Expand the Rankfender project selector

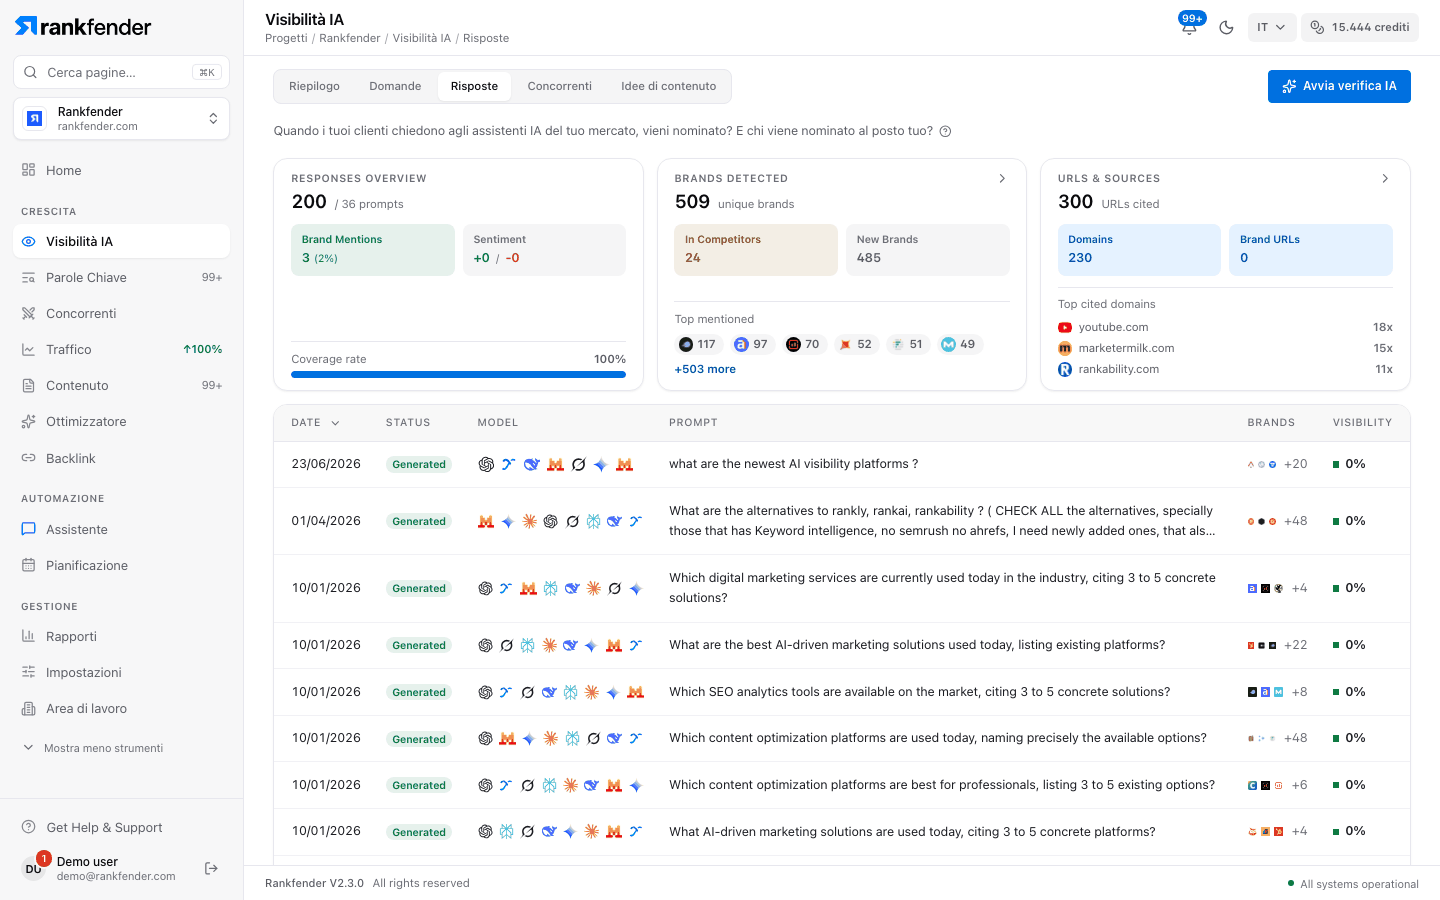tap(121, 118)
